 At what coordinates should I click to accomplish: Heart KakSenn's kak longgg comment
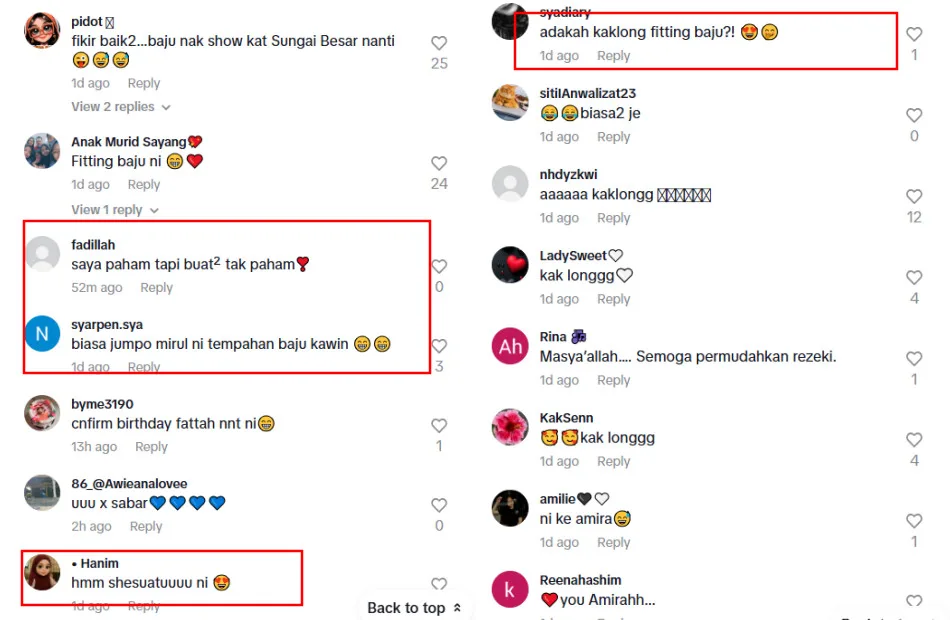click(x=914, y=439)
